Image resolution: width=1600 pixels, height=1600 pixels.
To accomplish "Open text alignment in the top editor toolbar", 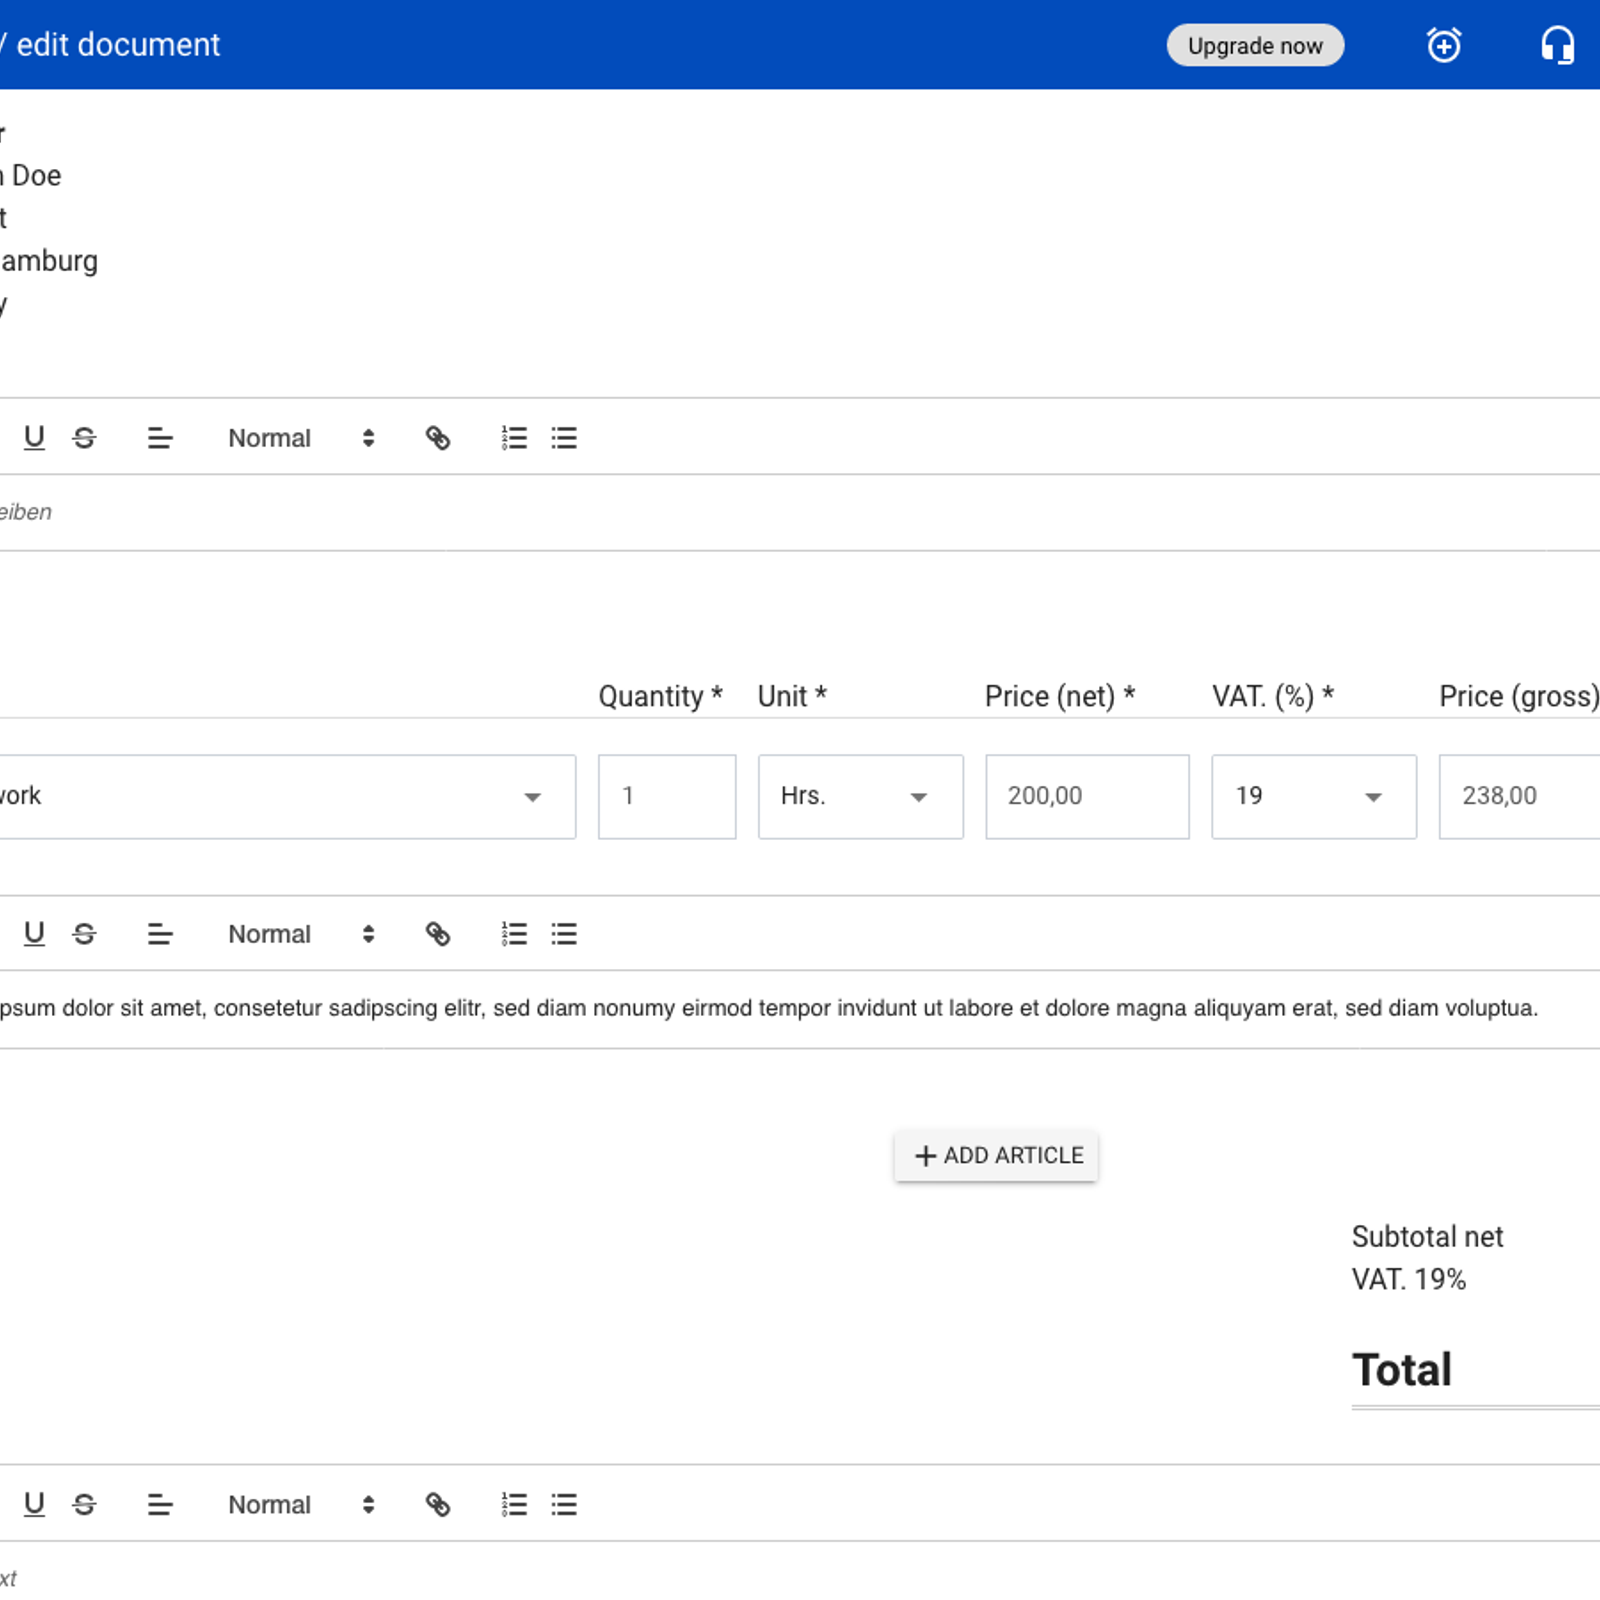I will (x=160, y=438).
